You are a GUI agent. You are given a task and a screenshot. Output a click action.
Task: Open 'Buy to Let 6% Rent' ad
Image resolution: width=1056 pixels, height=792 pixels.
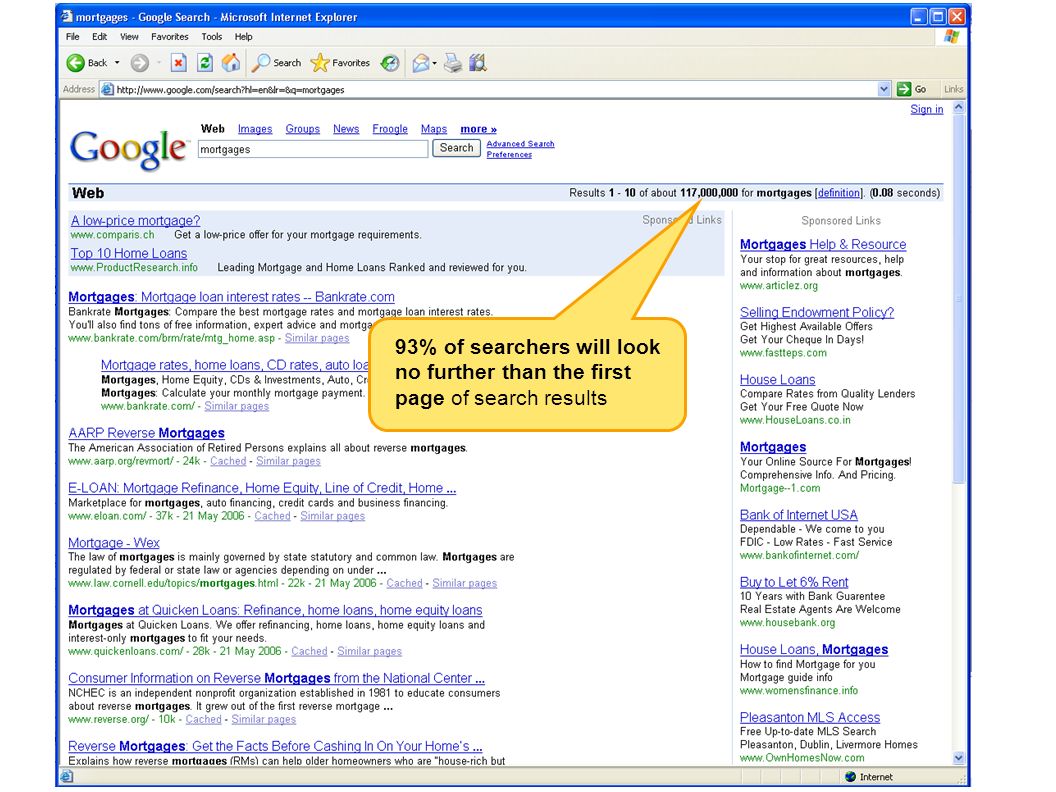coord(794,582)
